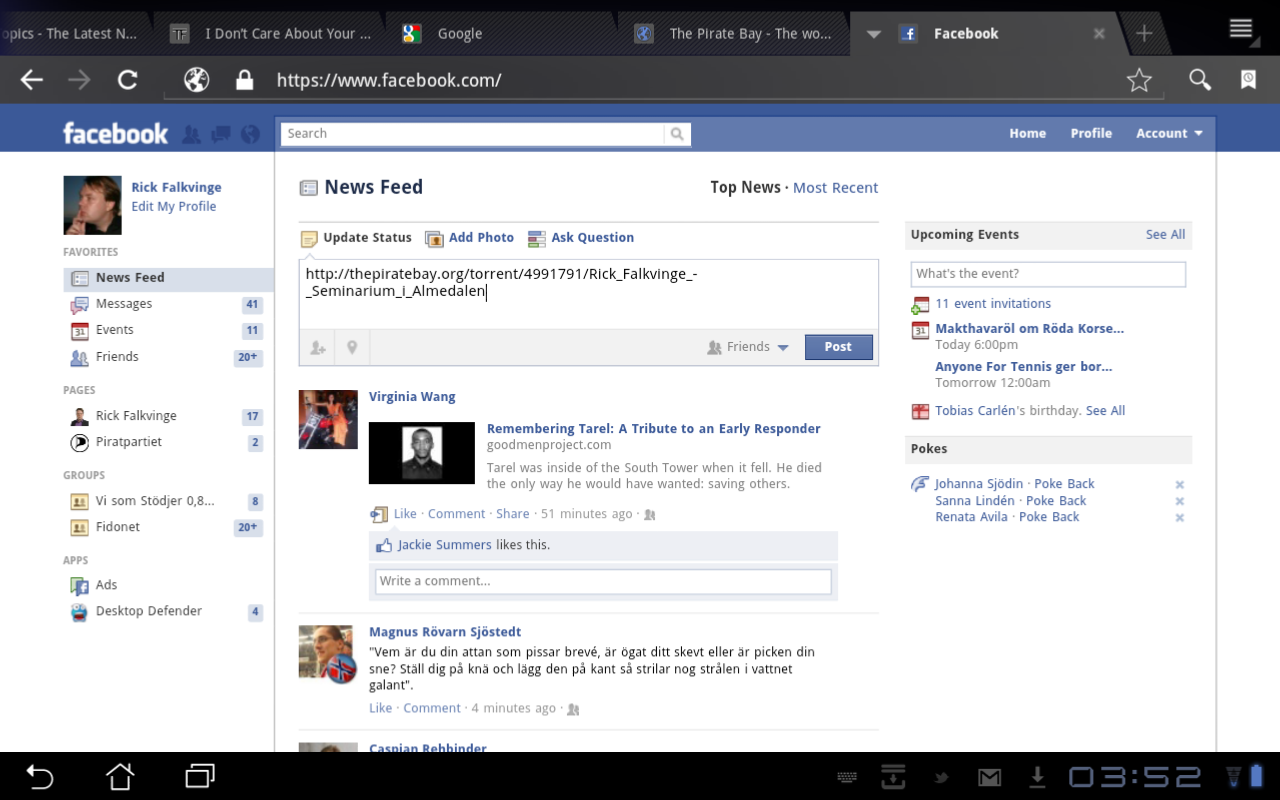The image size is (1280, 800).
Task: Open the Tarel article video thumbnail
Action: [x=422, y=453]
